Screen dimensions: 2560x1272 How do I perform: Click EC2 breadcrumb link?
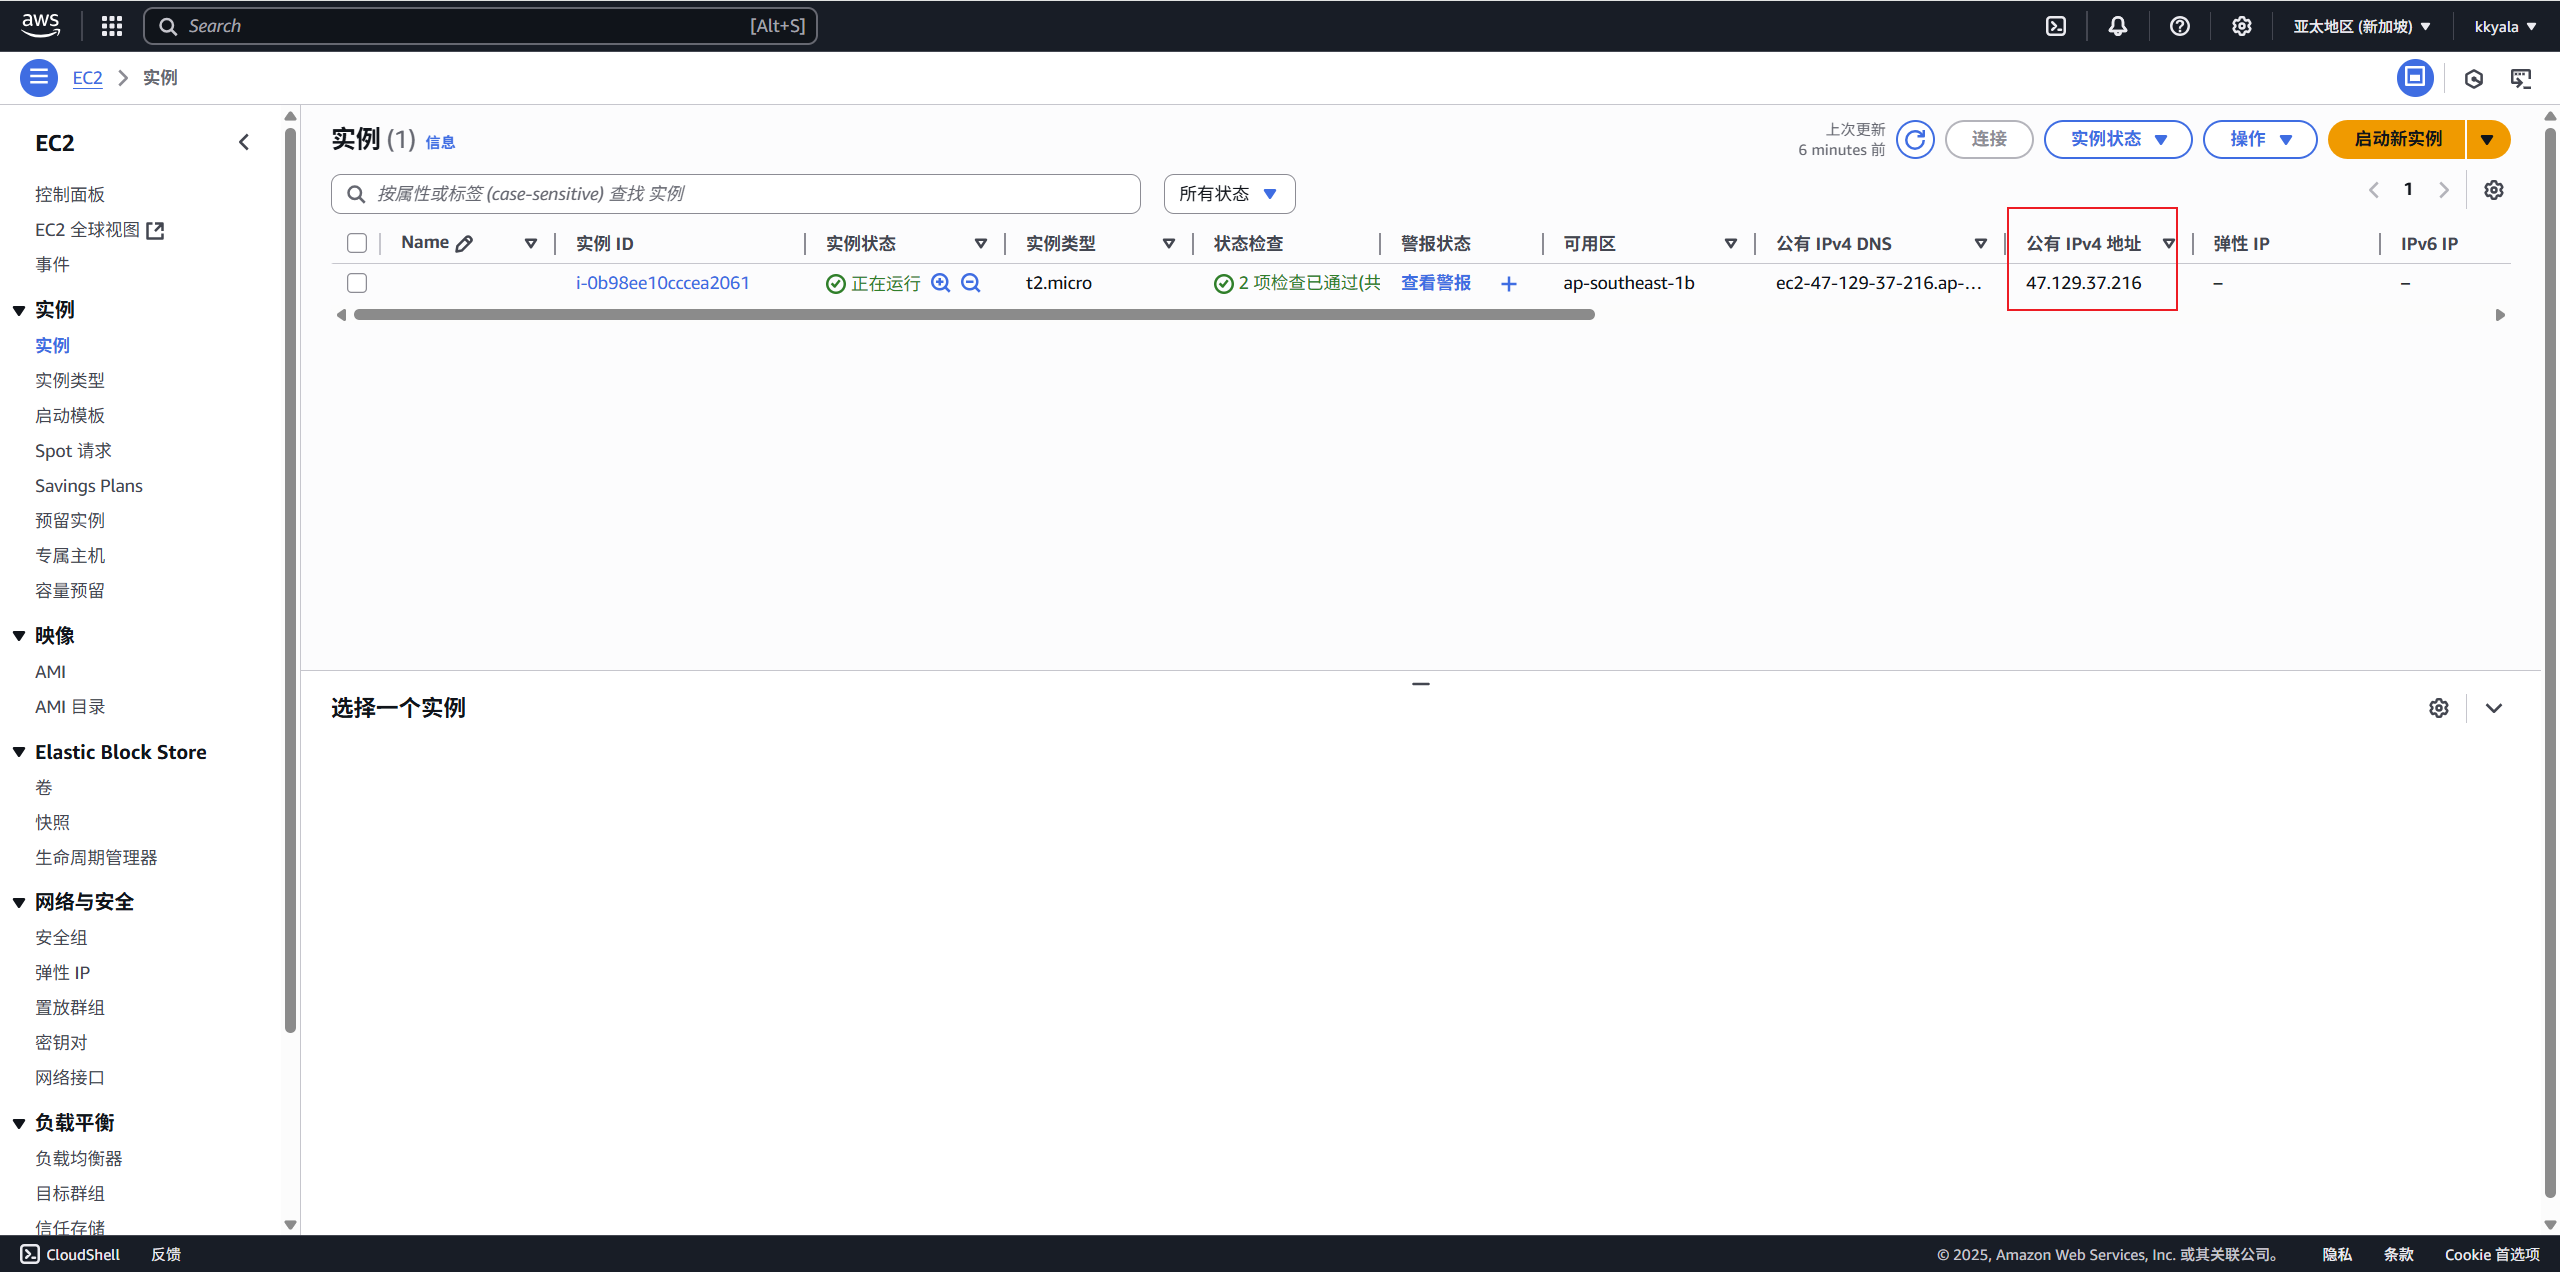(x=87, y=77)
